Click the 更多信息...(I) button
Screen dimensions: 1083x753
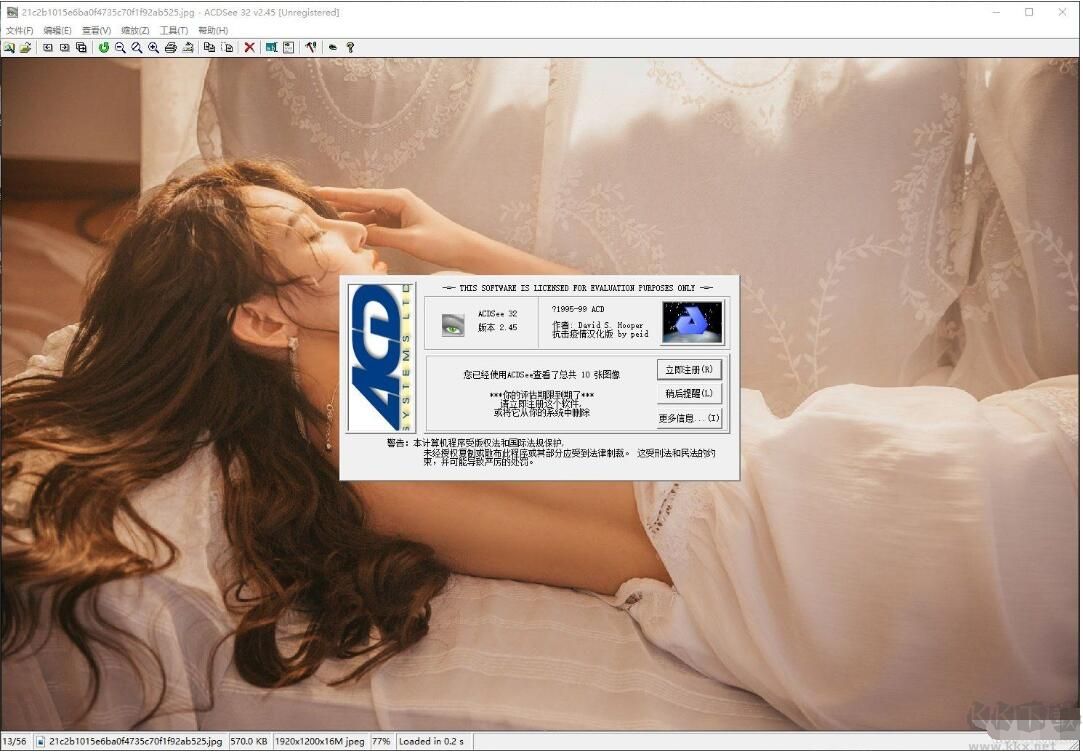pyautogui.click(x=689, y=418)
